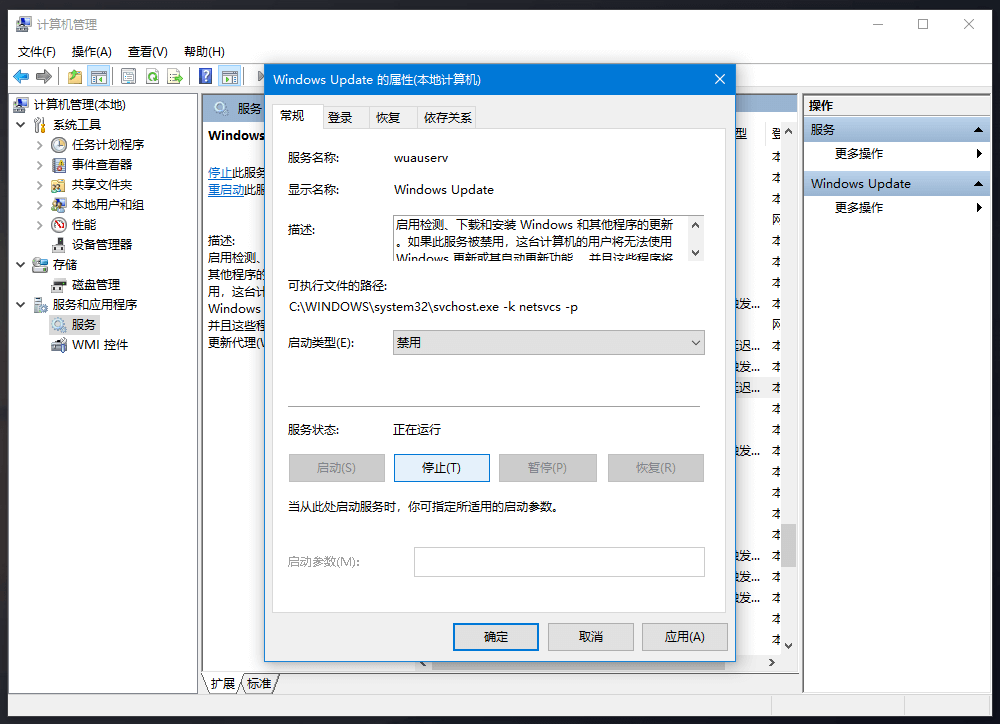
Task: Click the WMI 控件 icon in tree
Action: tap(59, 345)
